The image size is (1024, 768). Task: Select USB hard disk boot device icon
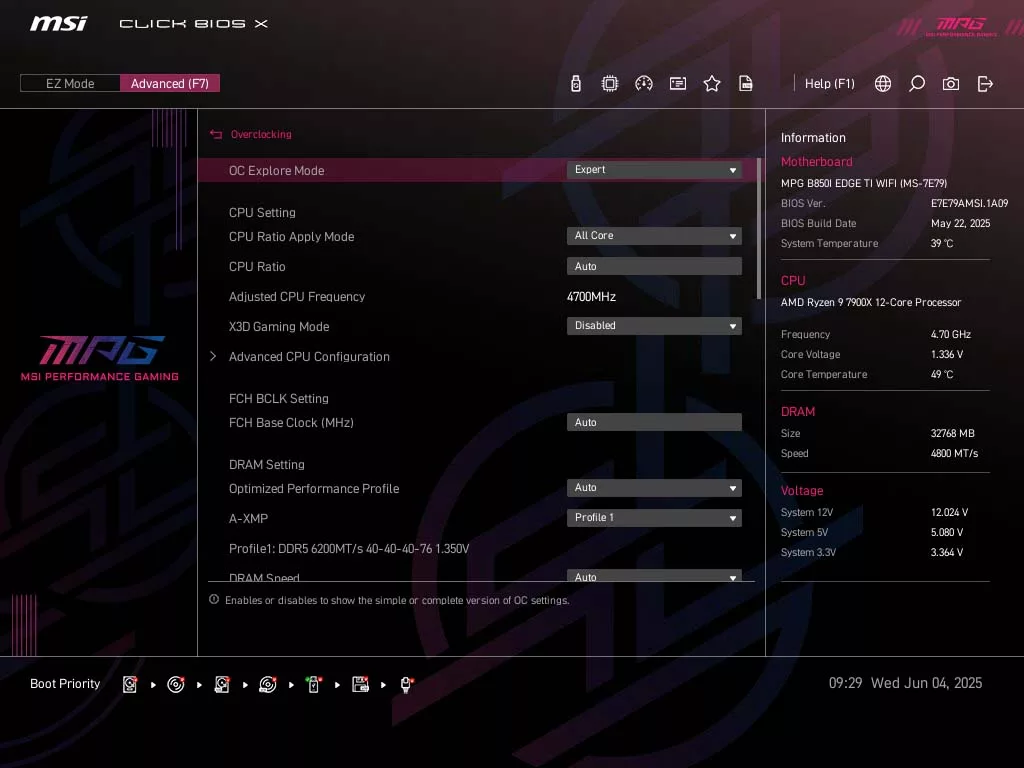(222, 684)
